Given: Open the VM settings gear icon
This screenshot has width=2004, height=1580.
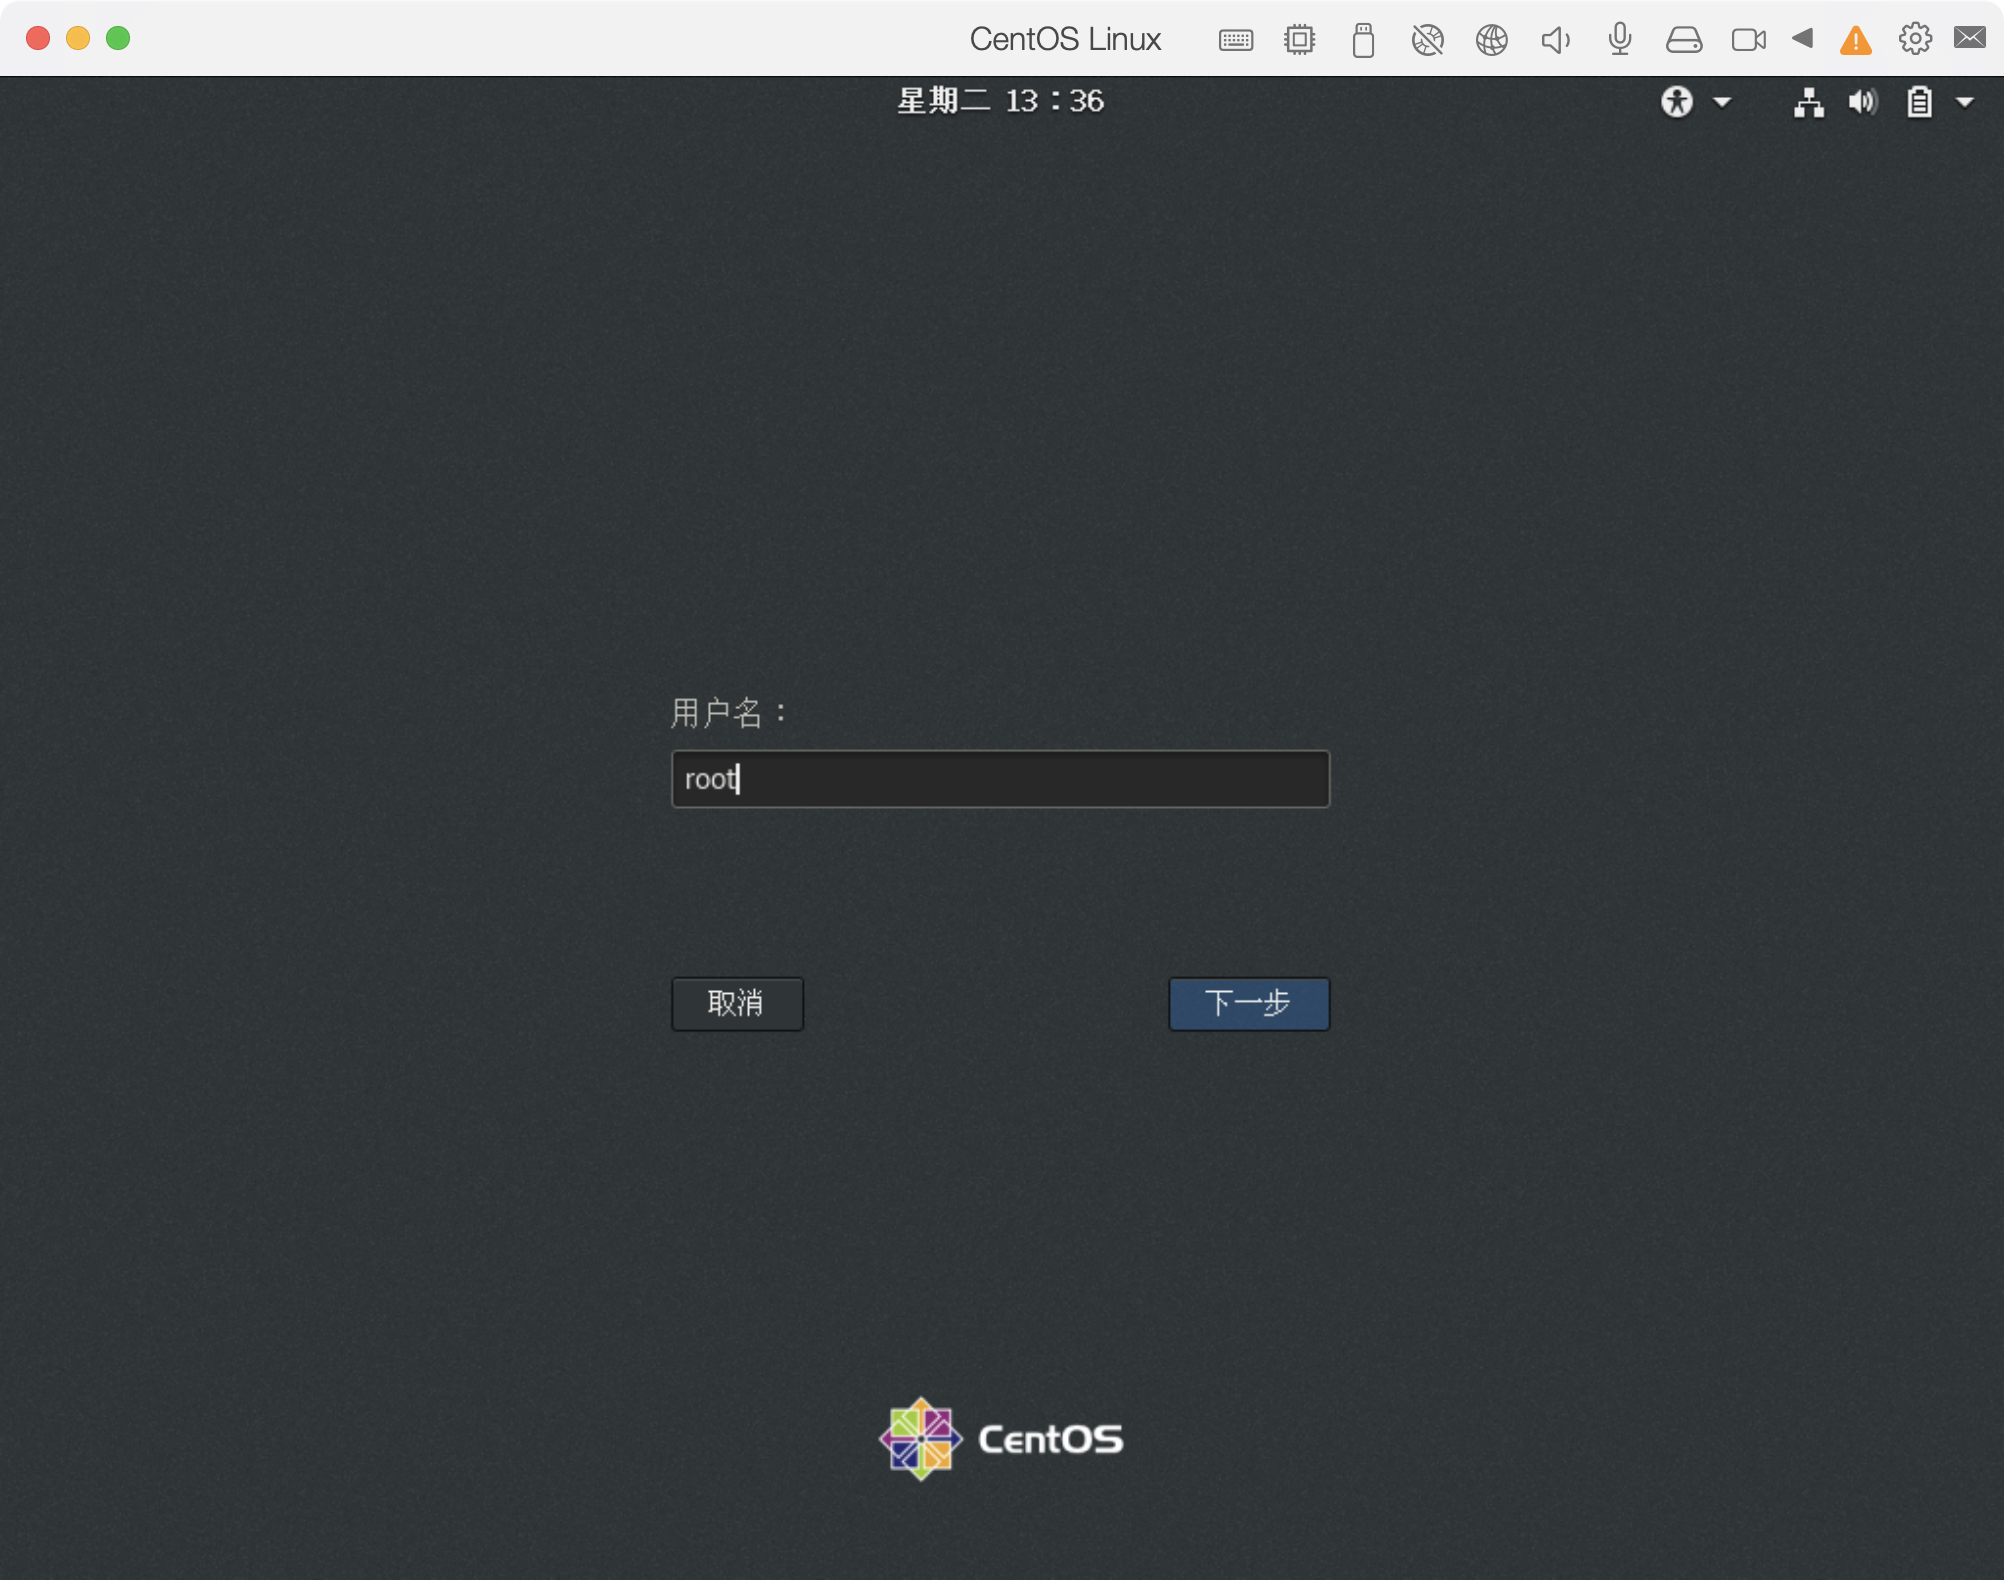Looking at the screenshot, I should point(1915,39).
